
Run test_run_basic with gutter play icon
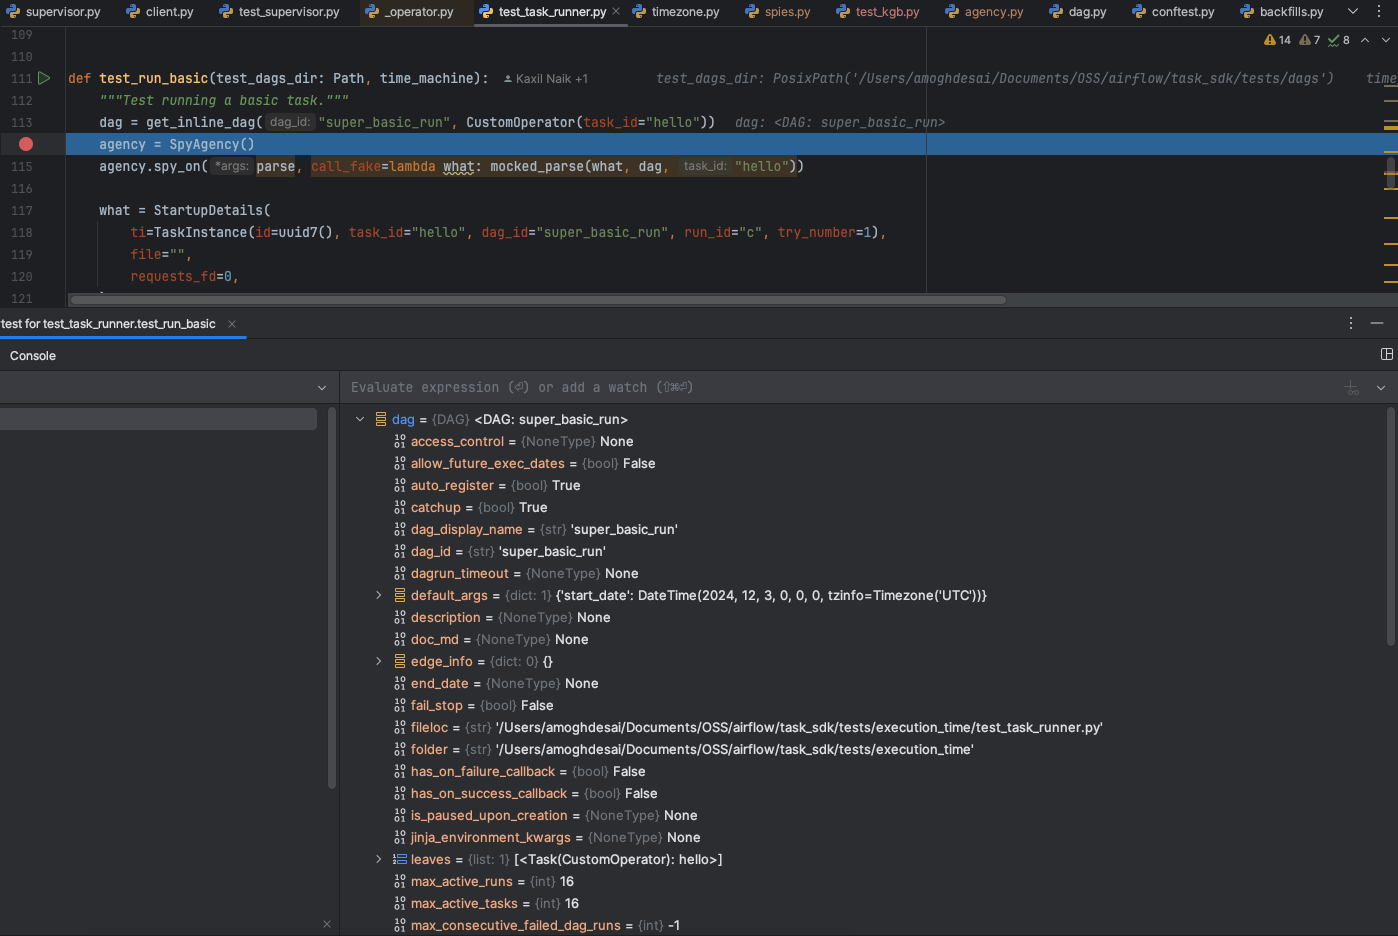pyautogui.click(x=44, y=78)
